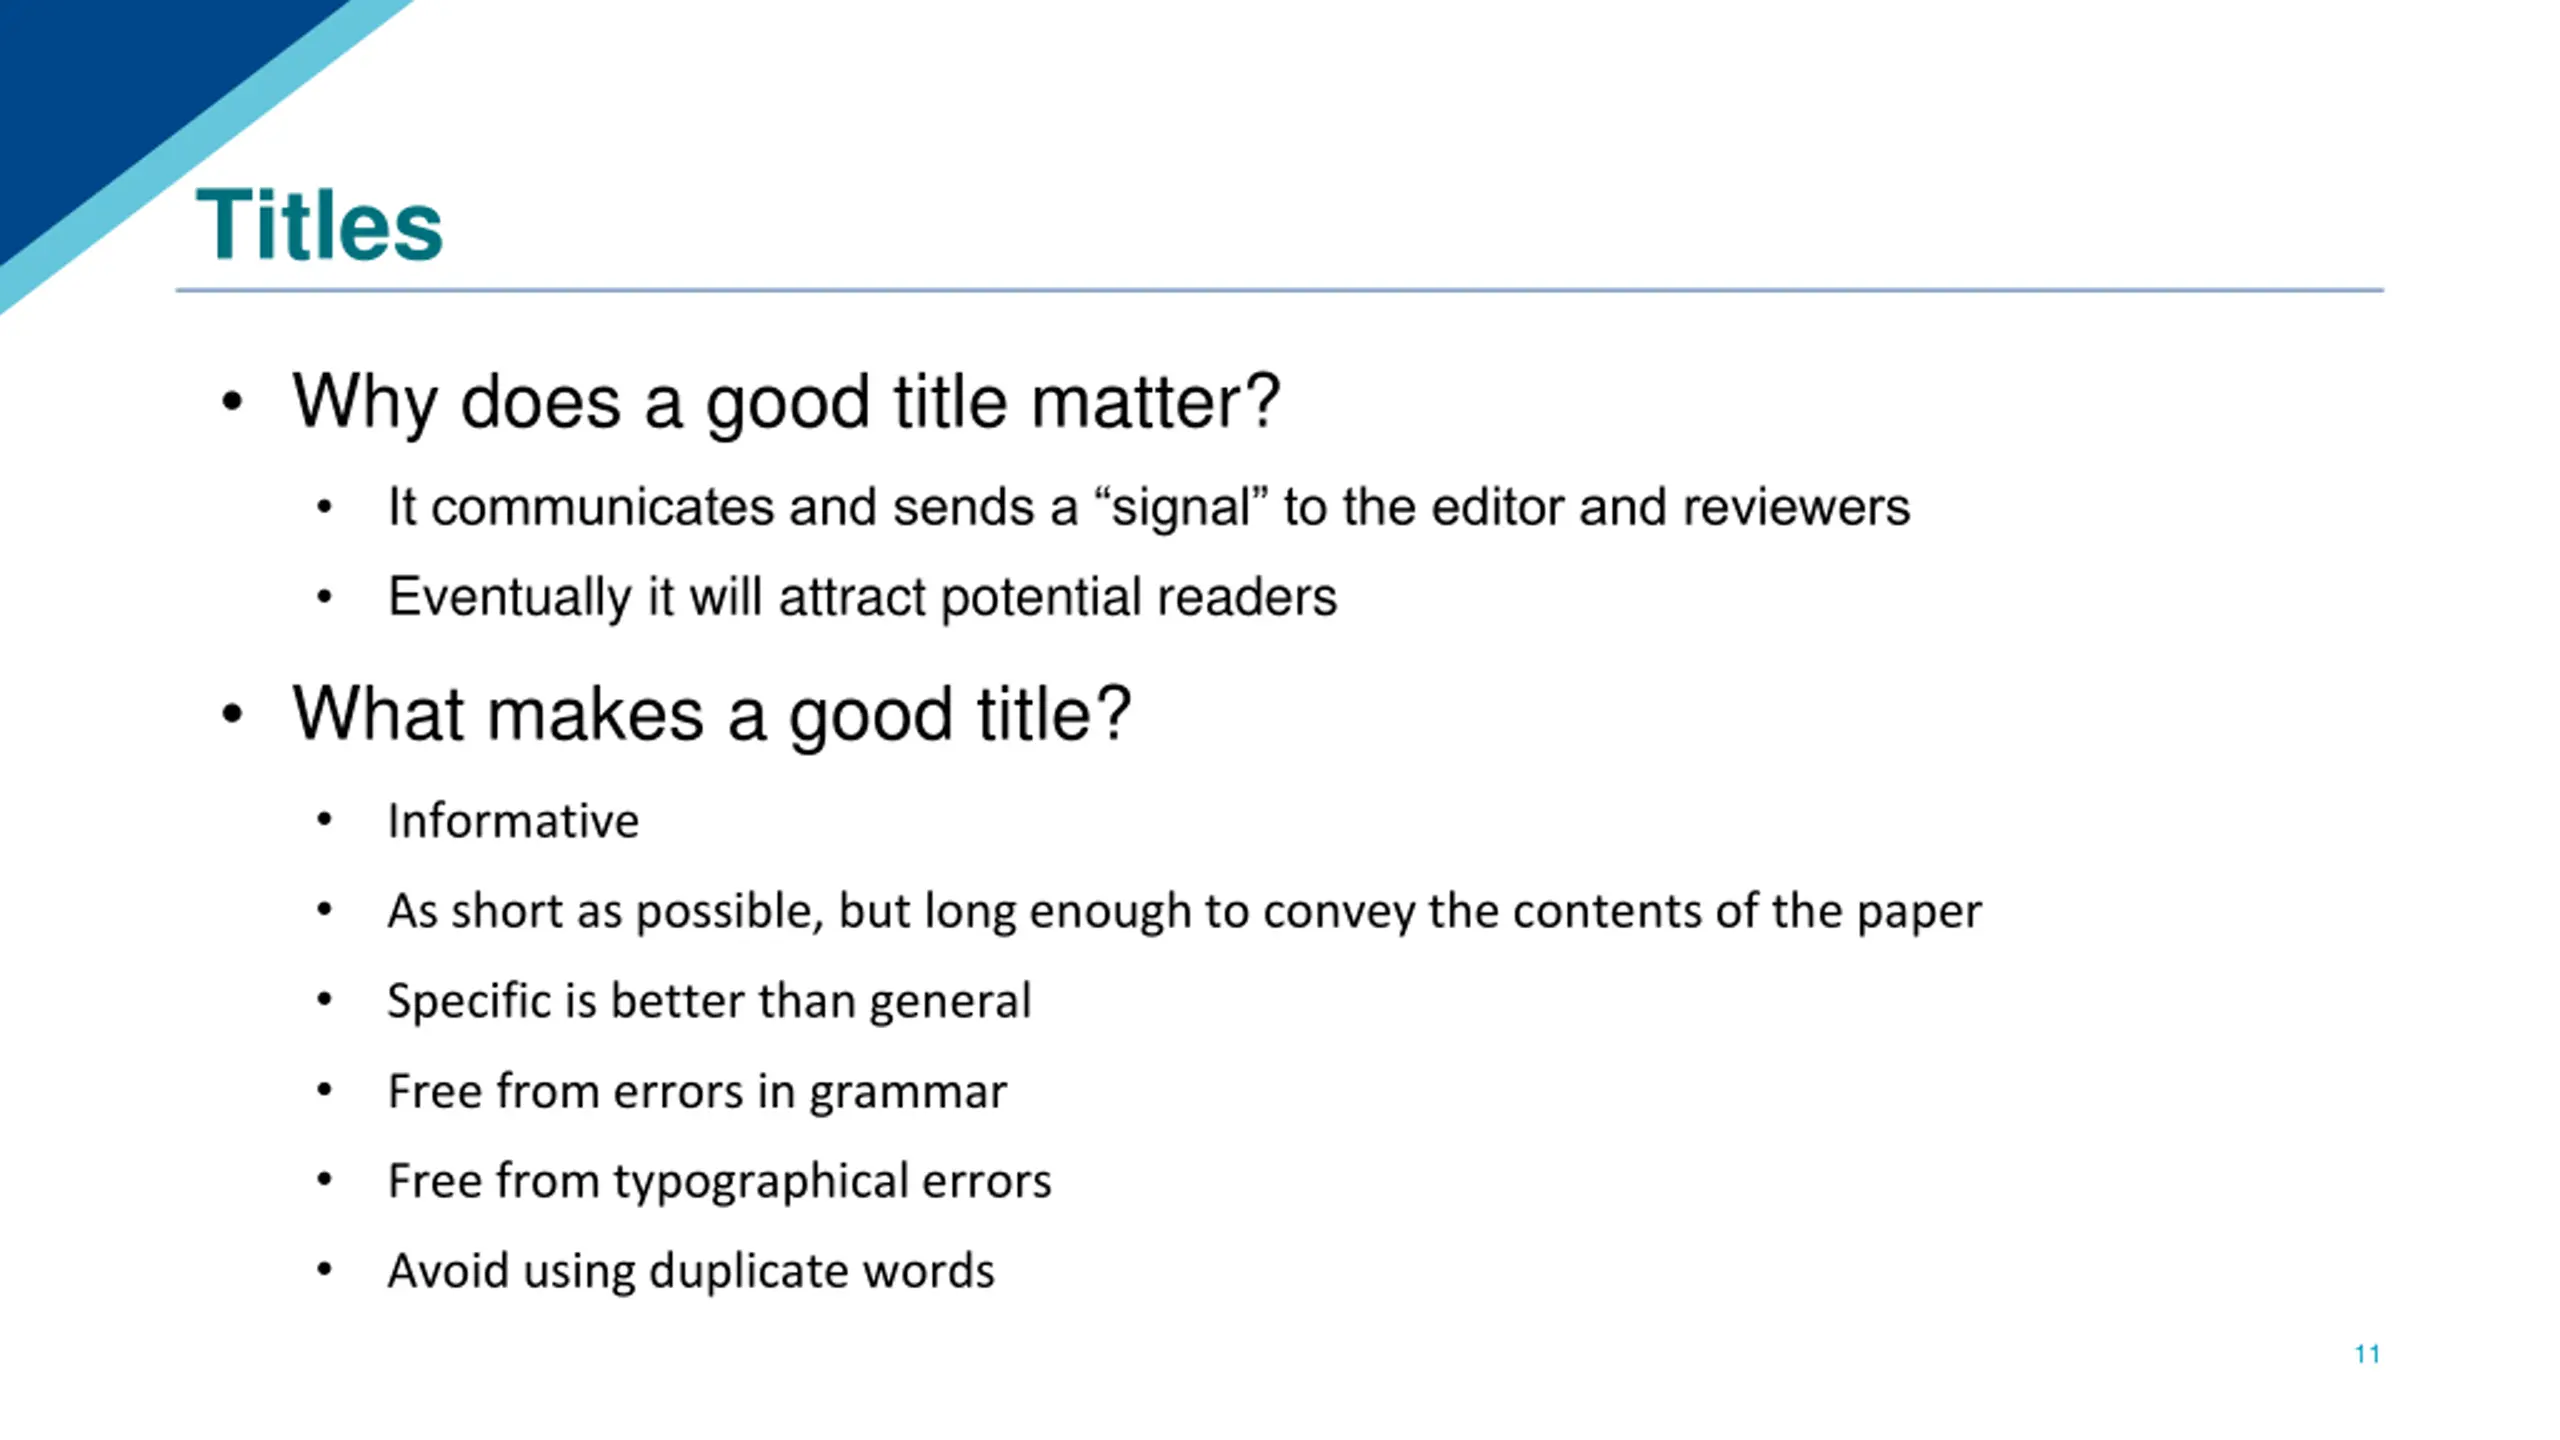The image size is (2560, 1440).
Task: Click the horizontal line under the title
Action: tap(1280, 290)
